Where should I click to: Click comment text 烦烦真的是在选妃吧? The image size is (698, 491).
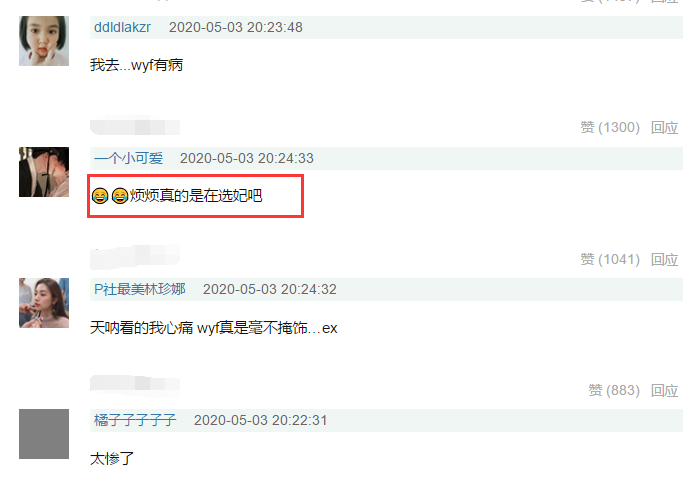point(196,195)
